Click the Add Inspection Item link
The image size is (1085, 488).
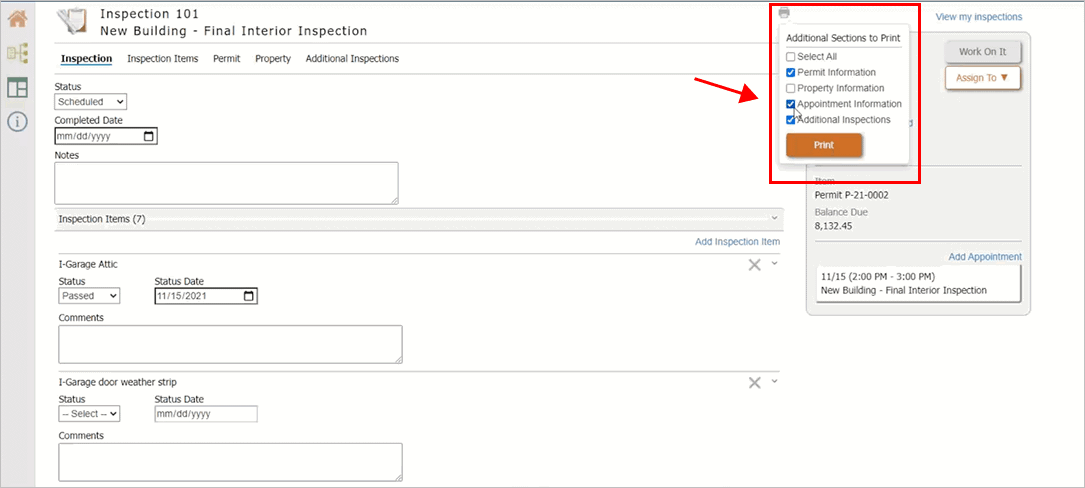(x=737, y=242)
